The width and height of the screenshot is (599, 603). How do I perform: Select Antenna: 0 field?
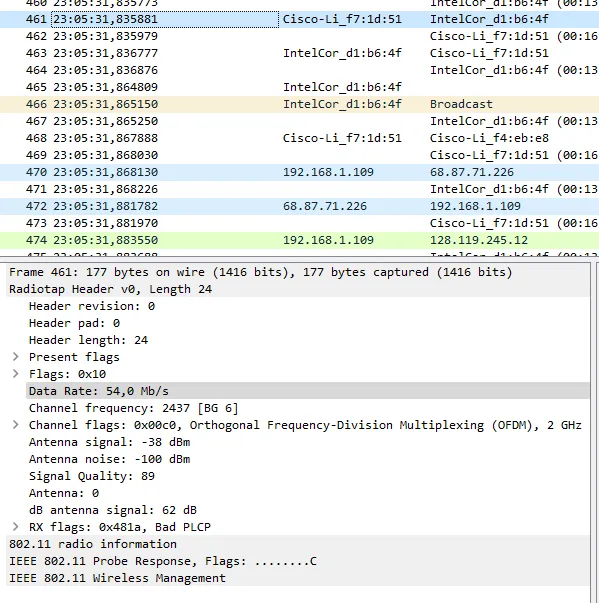(308, 493)
